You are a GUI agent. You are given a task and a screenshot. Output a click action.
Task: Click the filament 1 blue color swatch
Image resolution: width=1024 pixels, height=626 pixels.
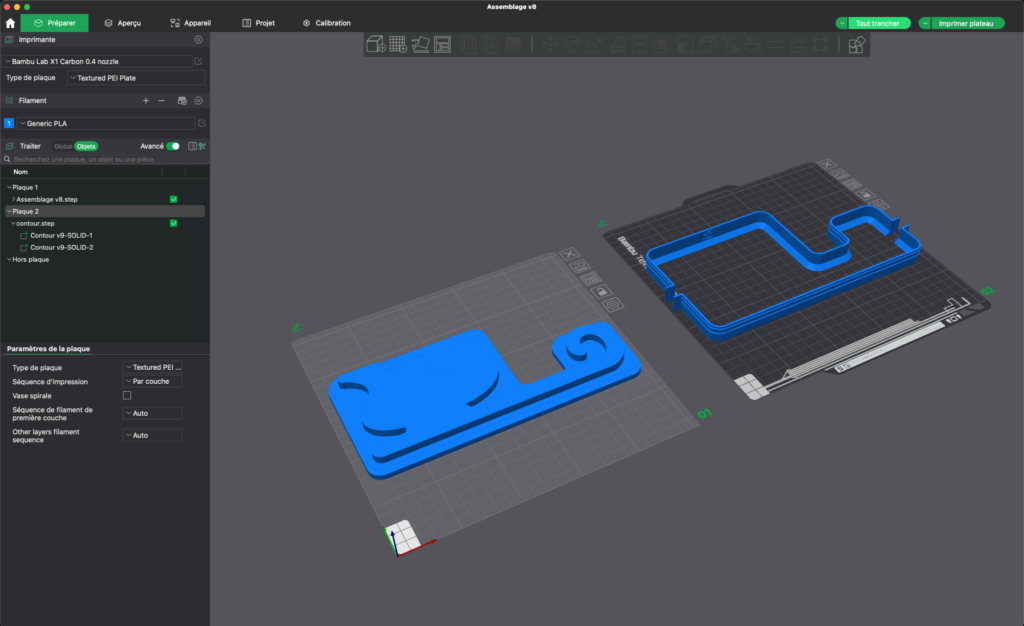click(x=8, y=123)
